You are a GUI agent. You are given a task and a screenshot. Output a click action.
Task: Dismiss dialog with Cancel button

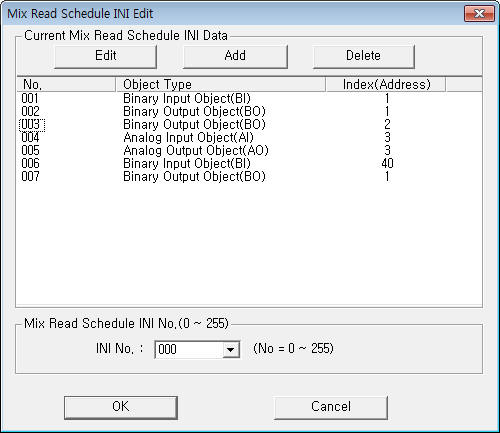tap(331, 407)
